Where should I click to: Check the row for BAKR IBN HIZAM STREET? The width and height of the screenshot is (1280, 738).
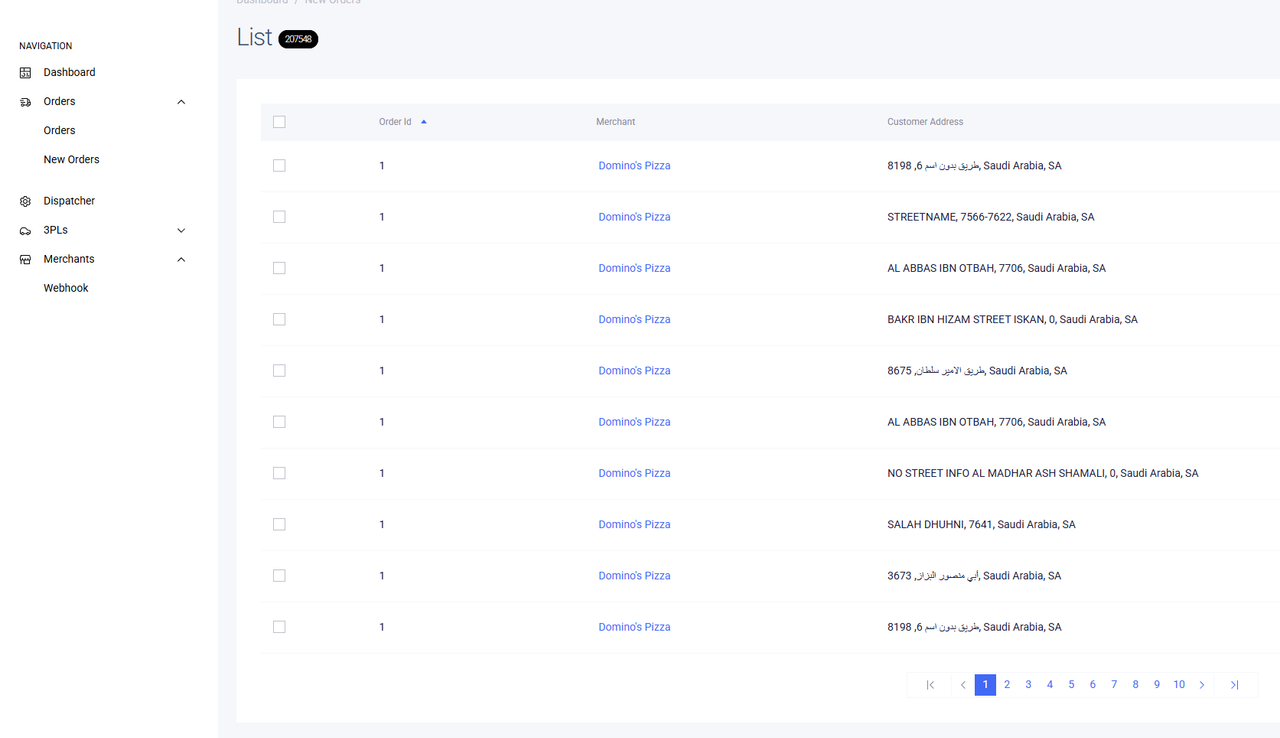pos(279,320)
